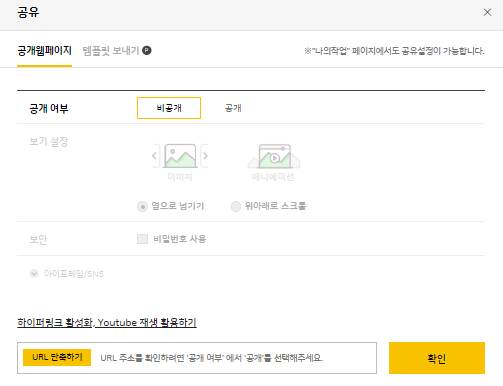Click the 공유 dialog title
Image resolution: width=503 pixels, height=386 pixels.
coord(28,13)
